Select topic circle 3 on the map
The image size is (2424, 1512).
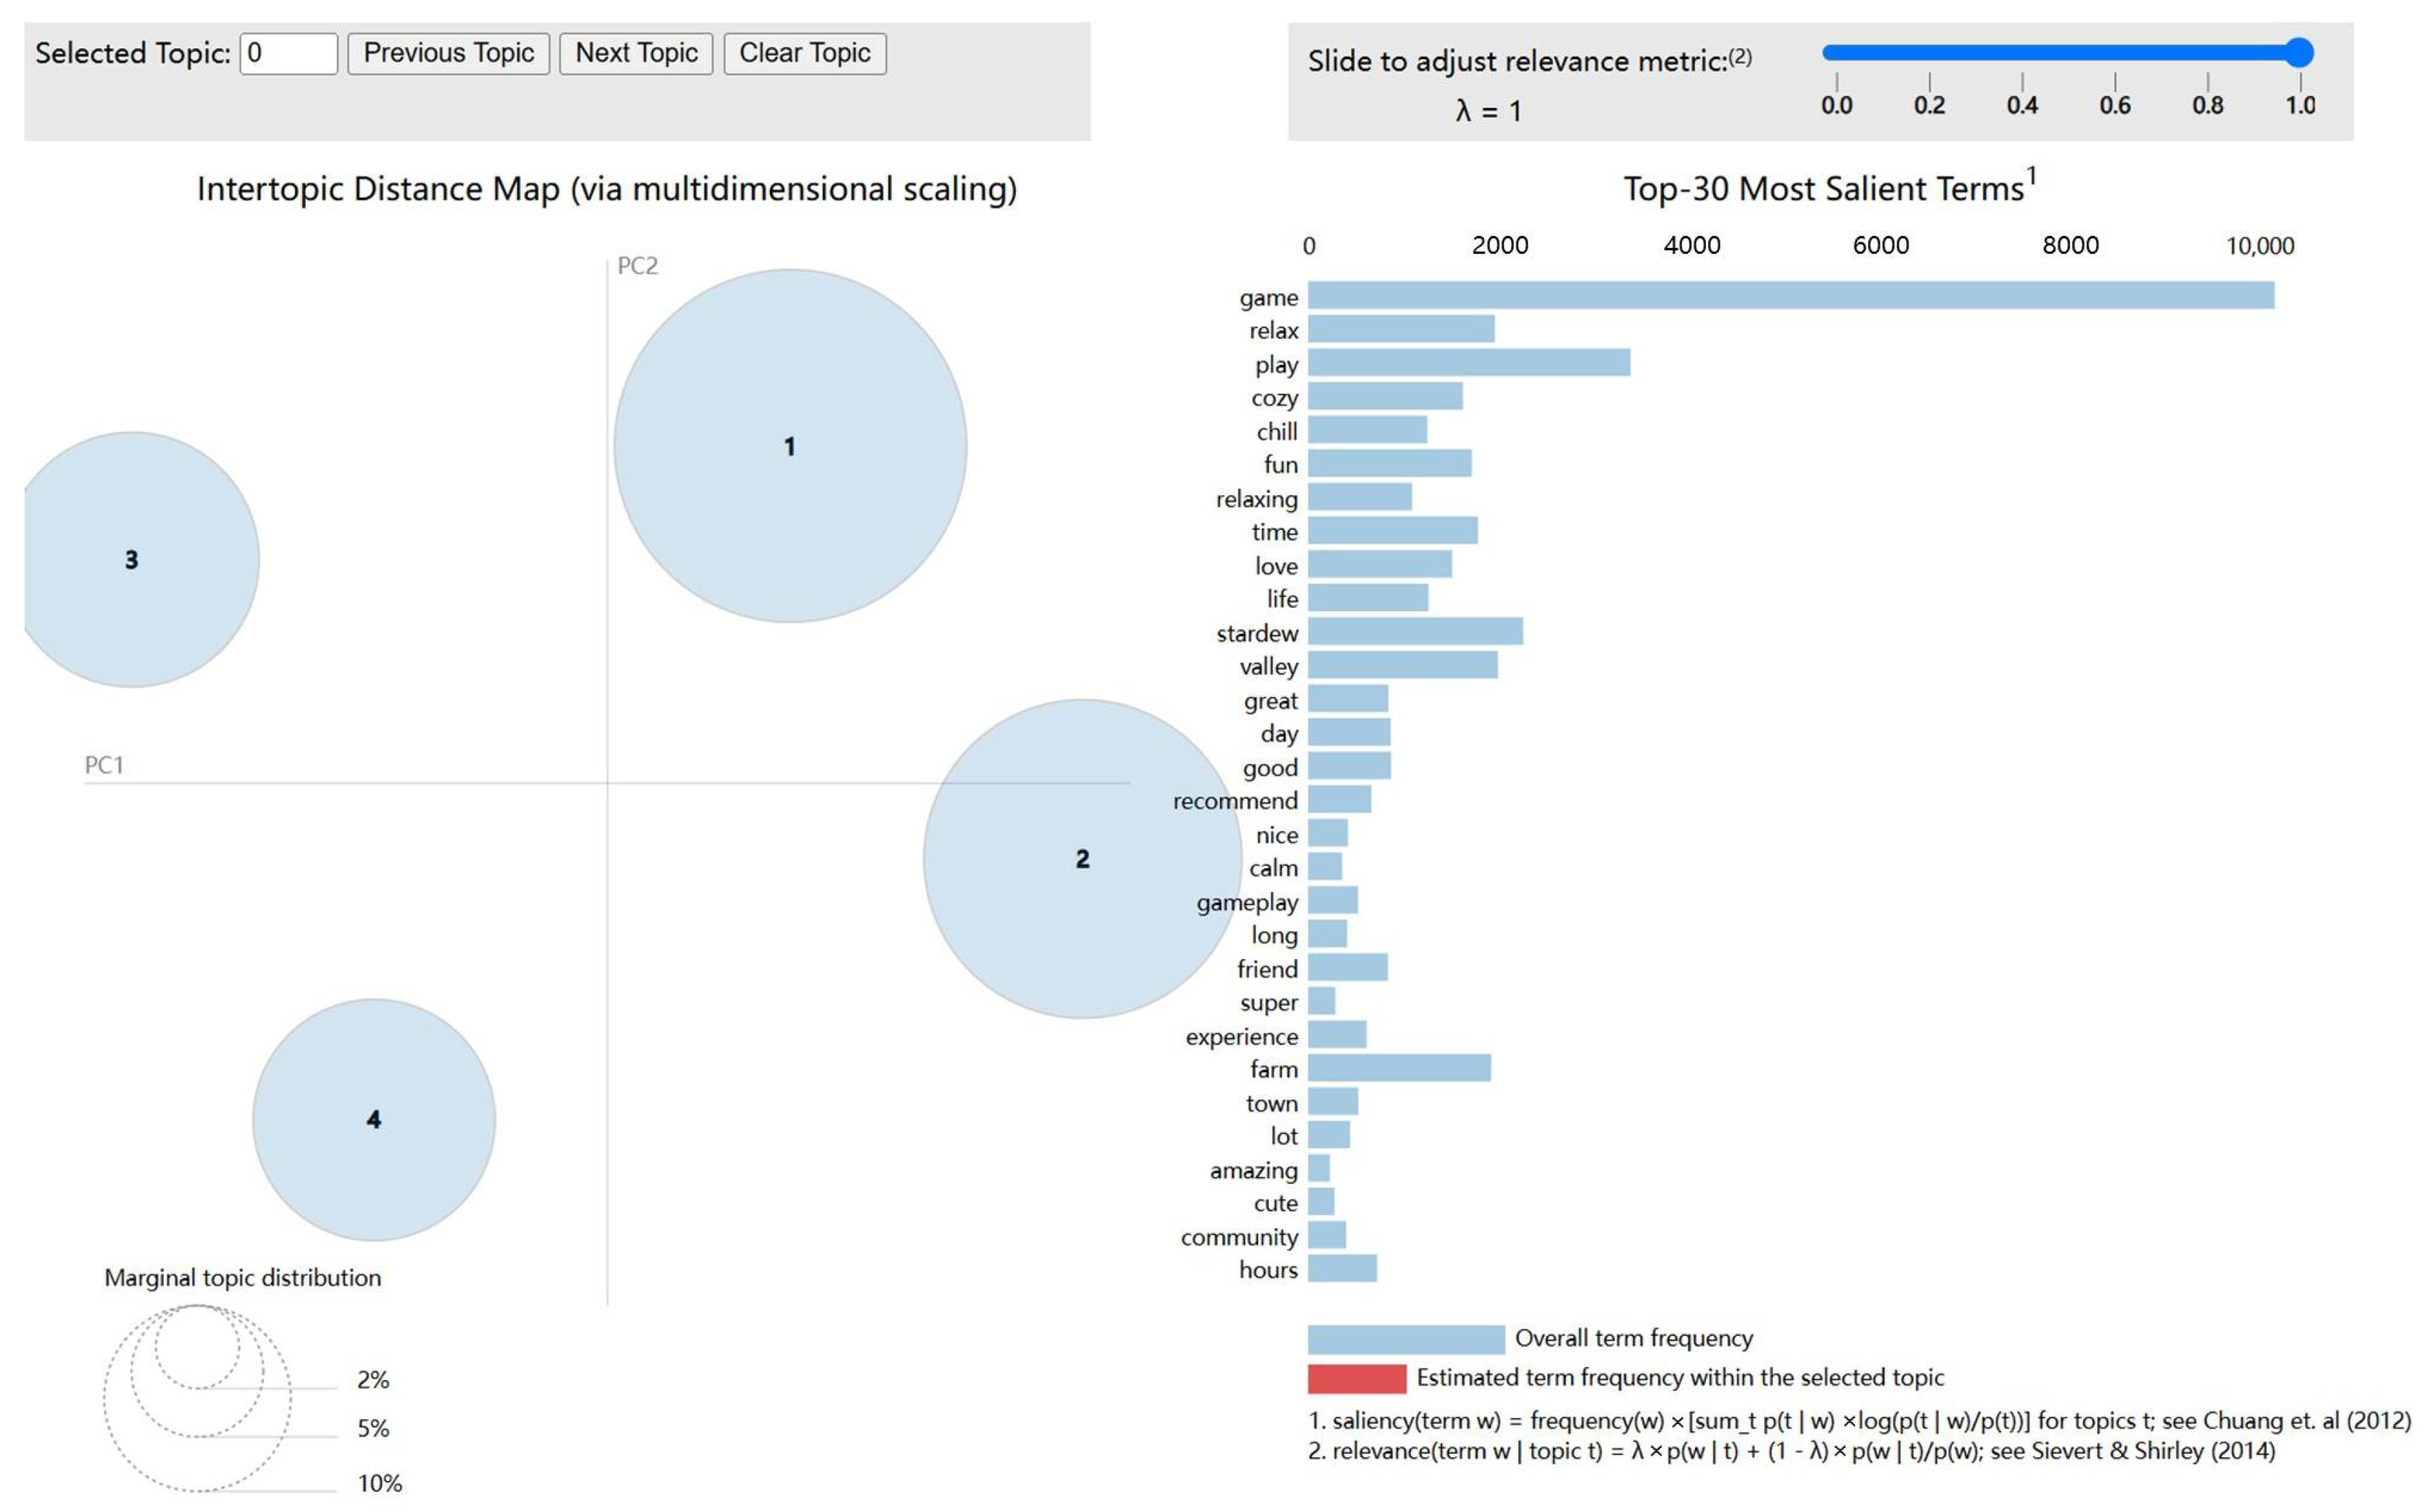132,560
